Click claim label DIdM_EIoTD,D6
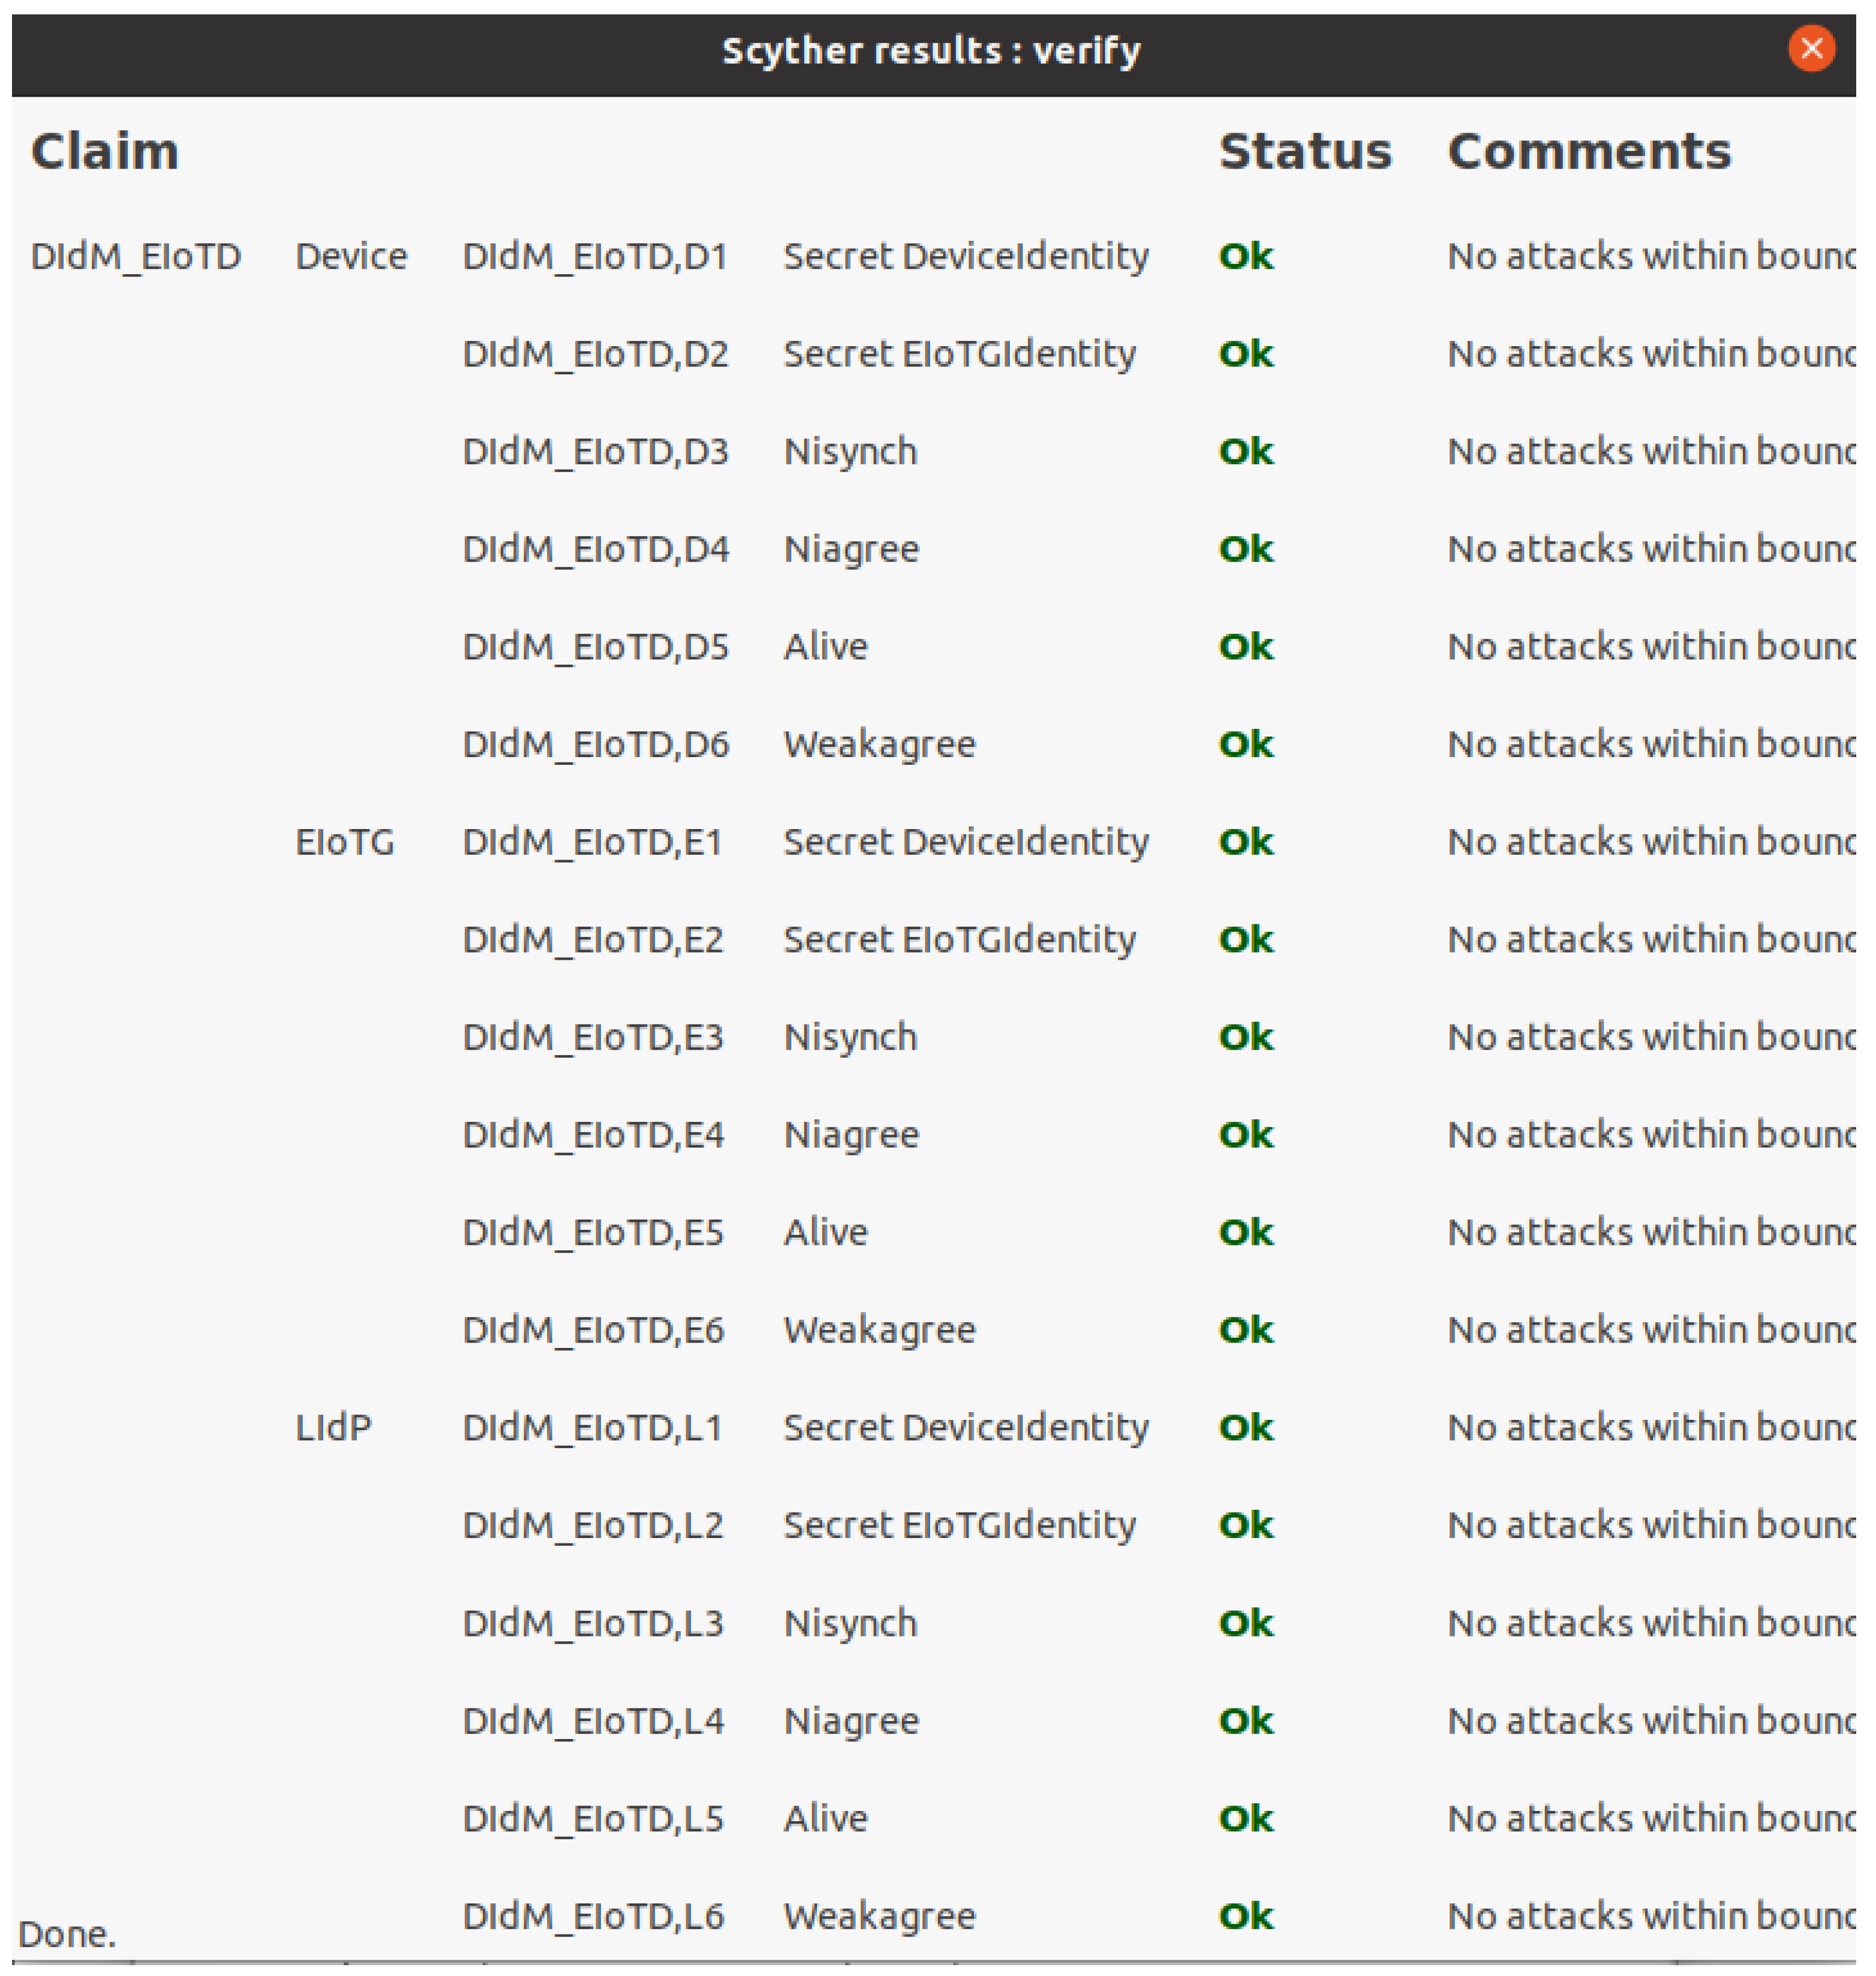 [595, 745]
